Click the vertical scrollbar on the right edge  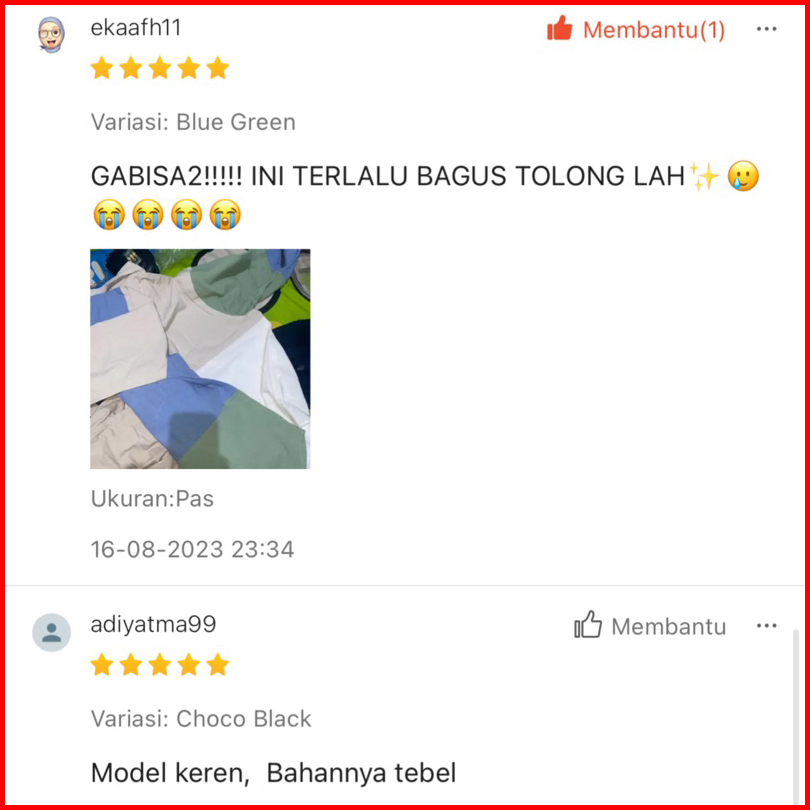coord(796,715)
